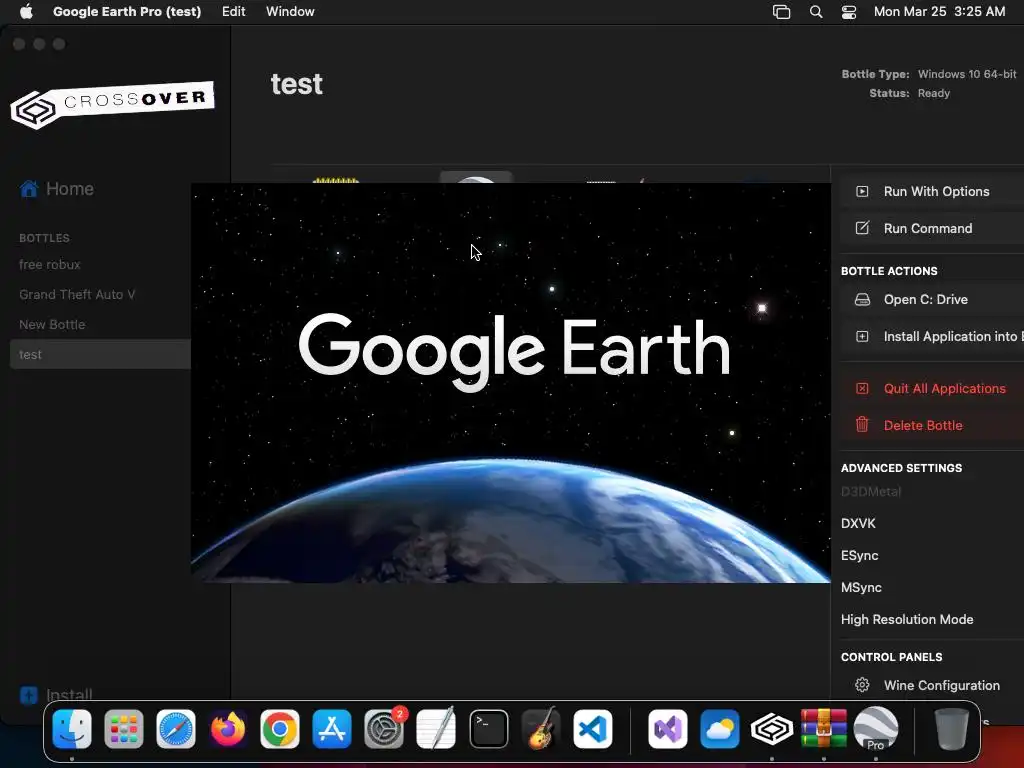Select the free robux bottle

pos(50,264)
